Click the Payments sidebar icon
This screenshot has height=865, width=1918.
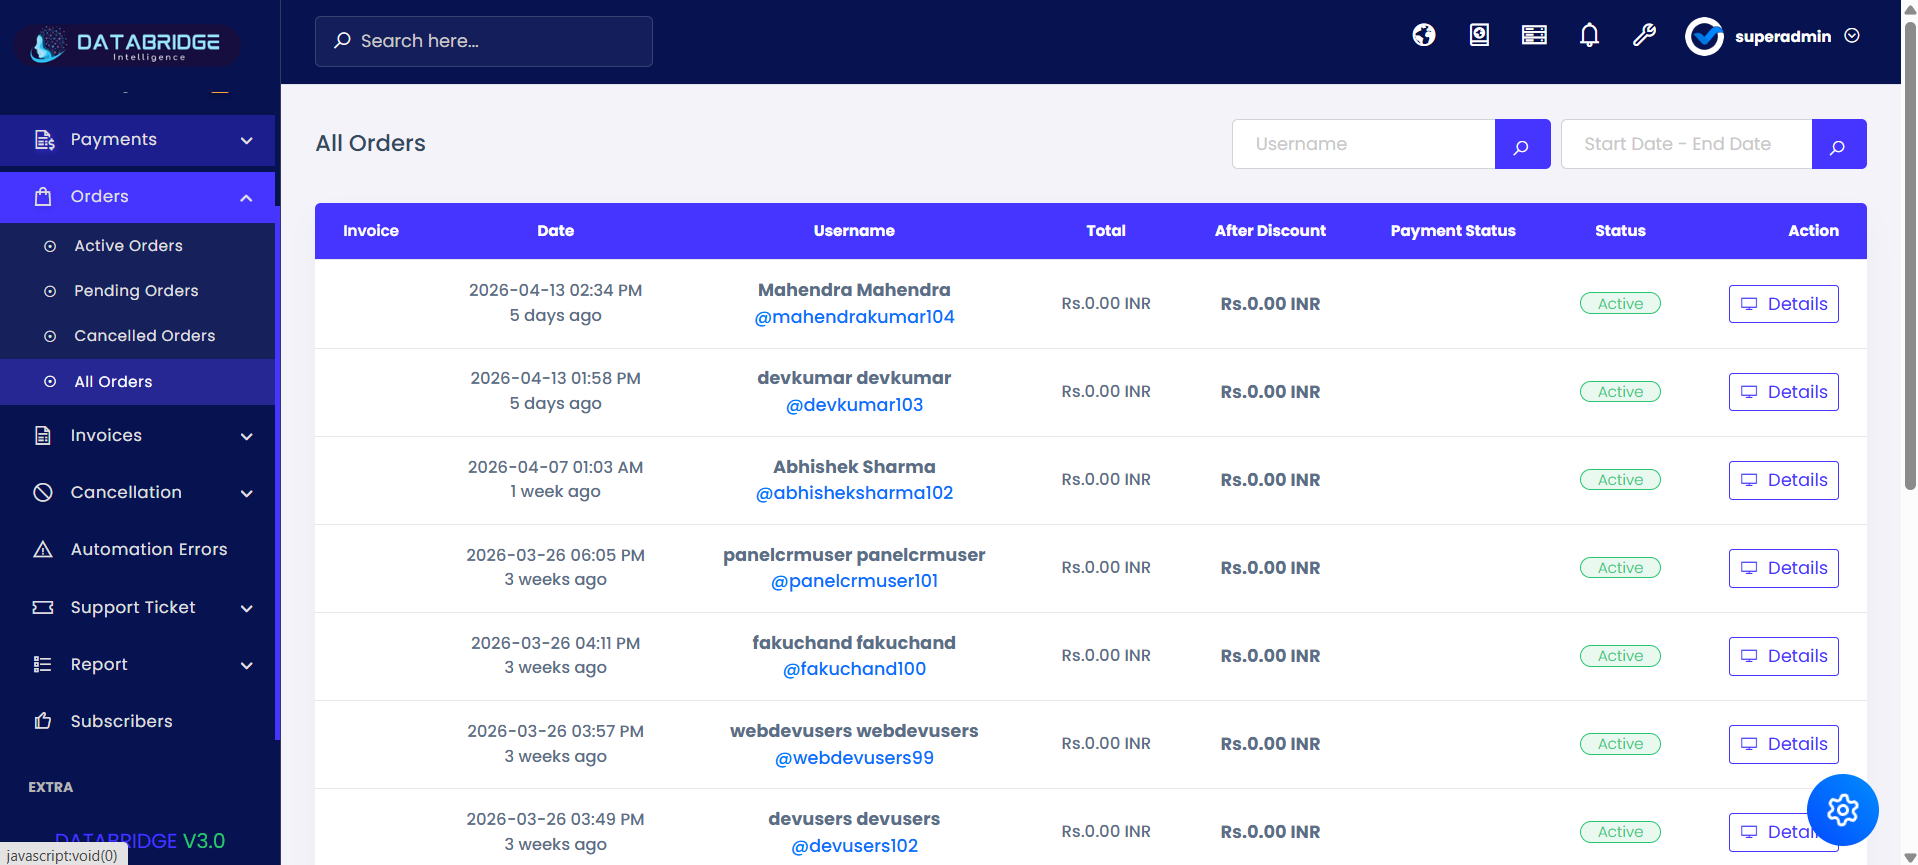click(44, 140)
